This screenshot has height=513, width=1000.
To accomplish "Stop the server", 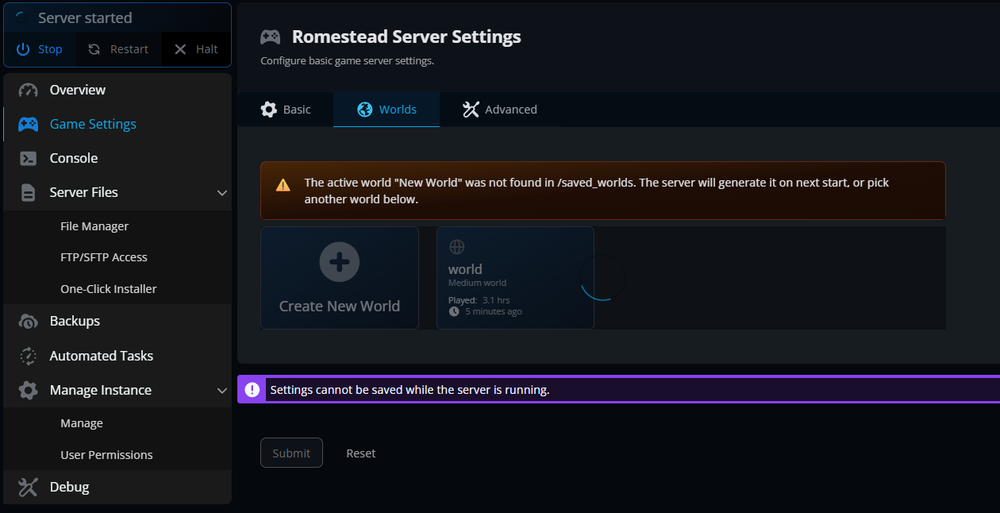I will (x=40, y=49).
